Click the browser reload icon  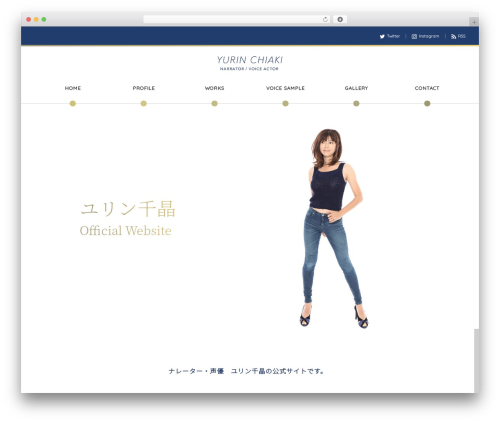click(325, 19)
